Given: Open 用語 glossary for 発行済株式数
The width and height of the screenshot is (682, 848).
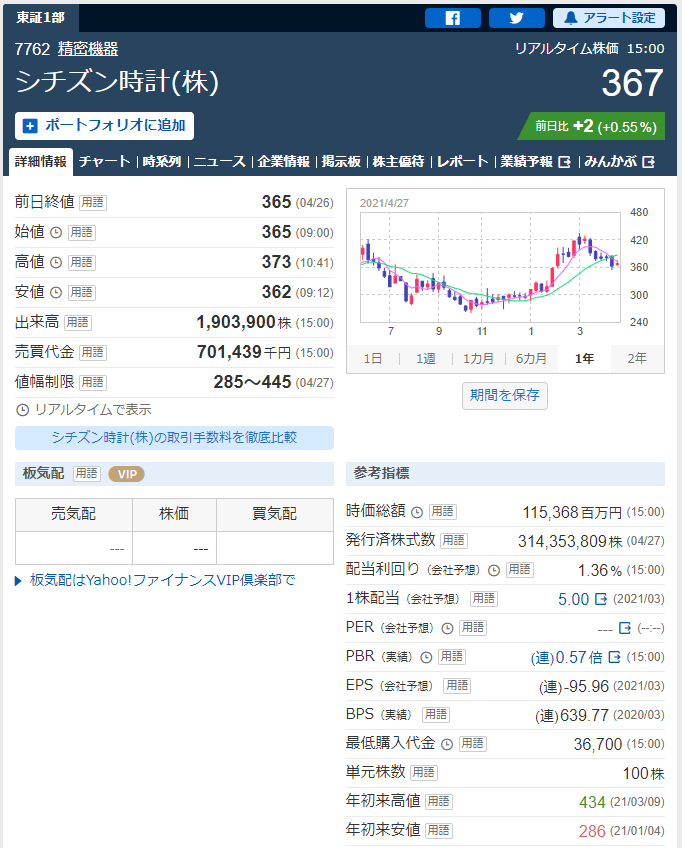Looking at the screenshot, I should (x=453, y=540).
